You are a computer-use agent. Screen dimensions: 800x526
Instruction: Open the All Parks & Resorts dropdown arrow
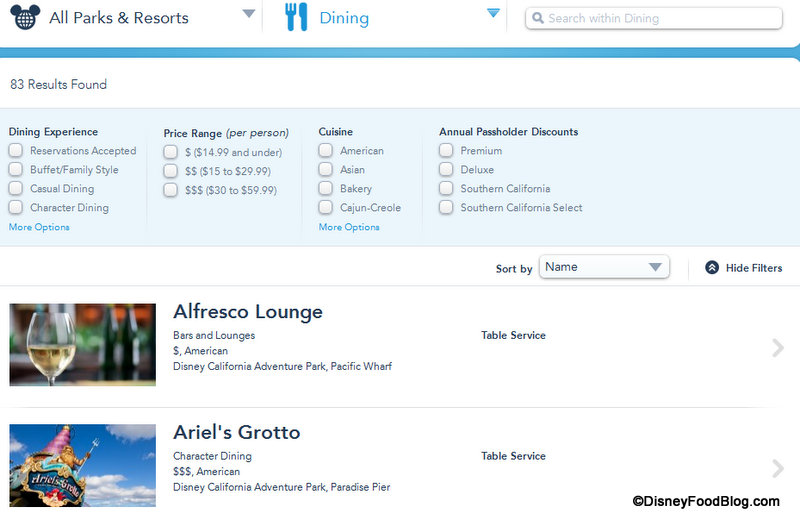click(x=249, y=14)
